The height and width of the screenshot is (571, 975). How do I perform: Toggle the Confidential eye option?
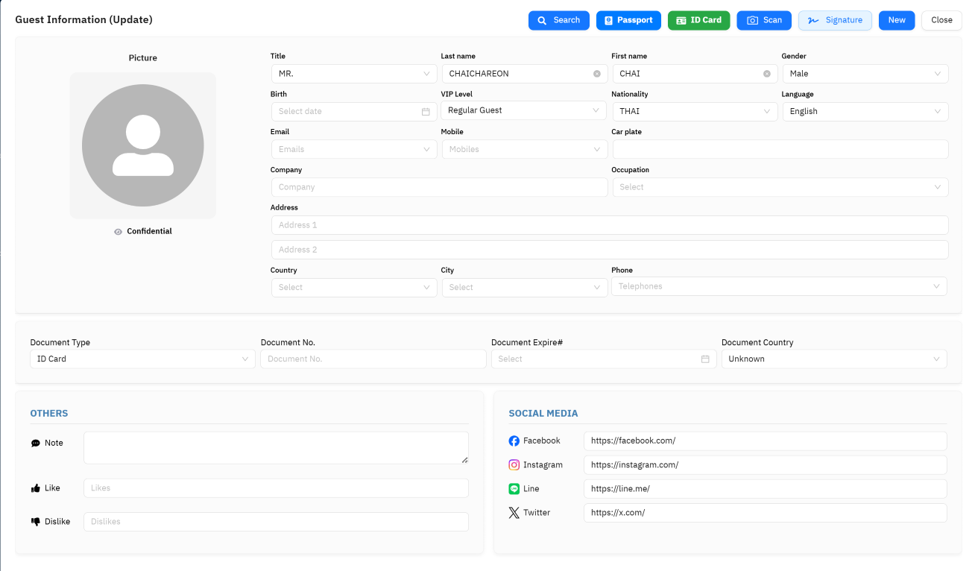pos(143,231)
